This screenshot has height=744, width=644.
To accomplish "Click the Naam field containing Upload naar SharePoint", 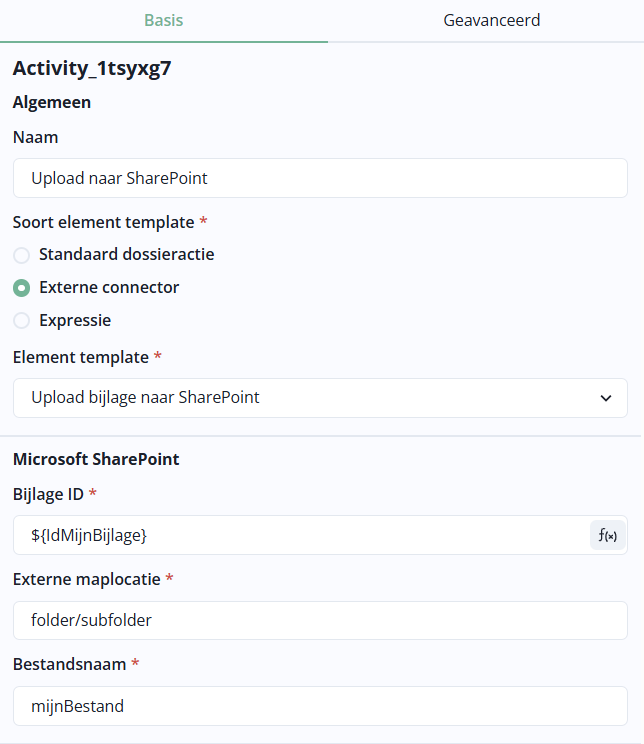I will click(x=320, y=178).
